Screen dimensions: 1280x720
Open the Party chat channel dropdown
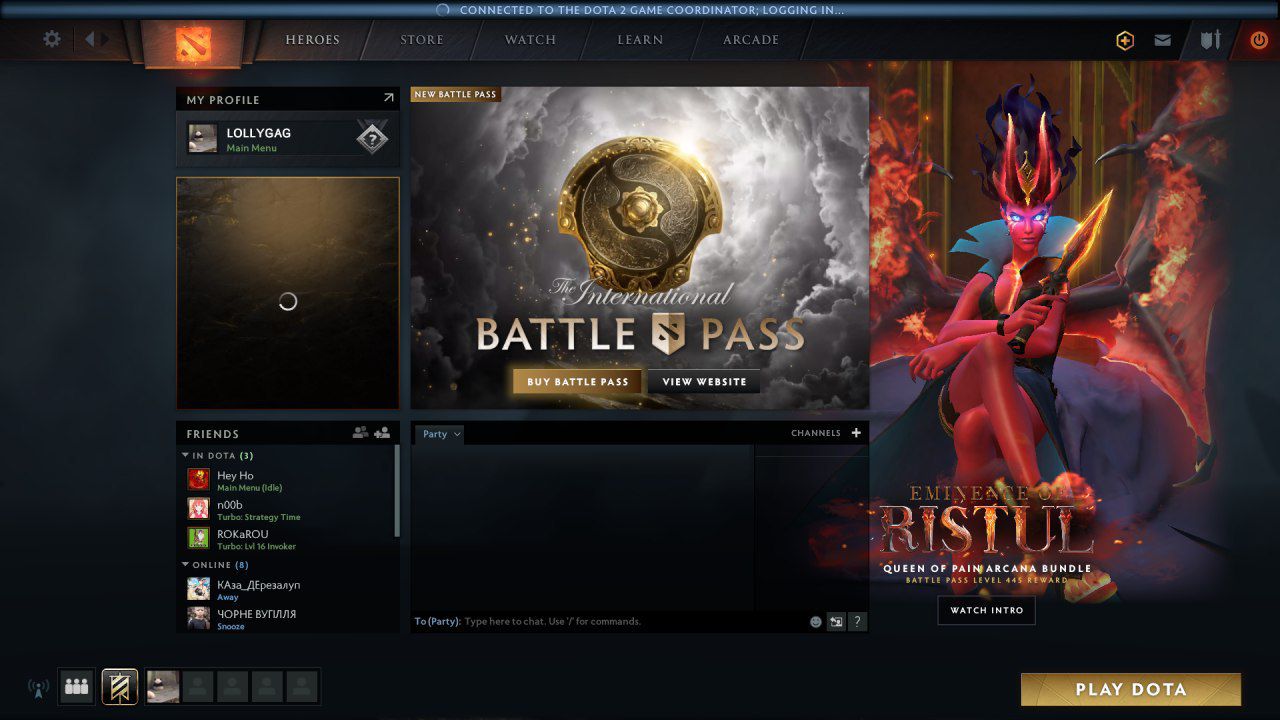[440, 434]
